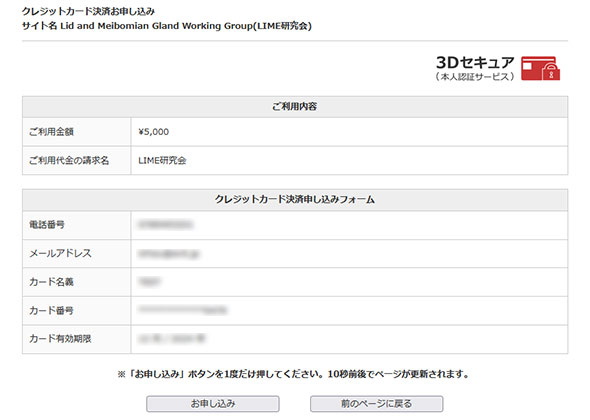
Task: Click the ご利用代金の請求名 row label
Action: point(69,160)
